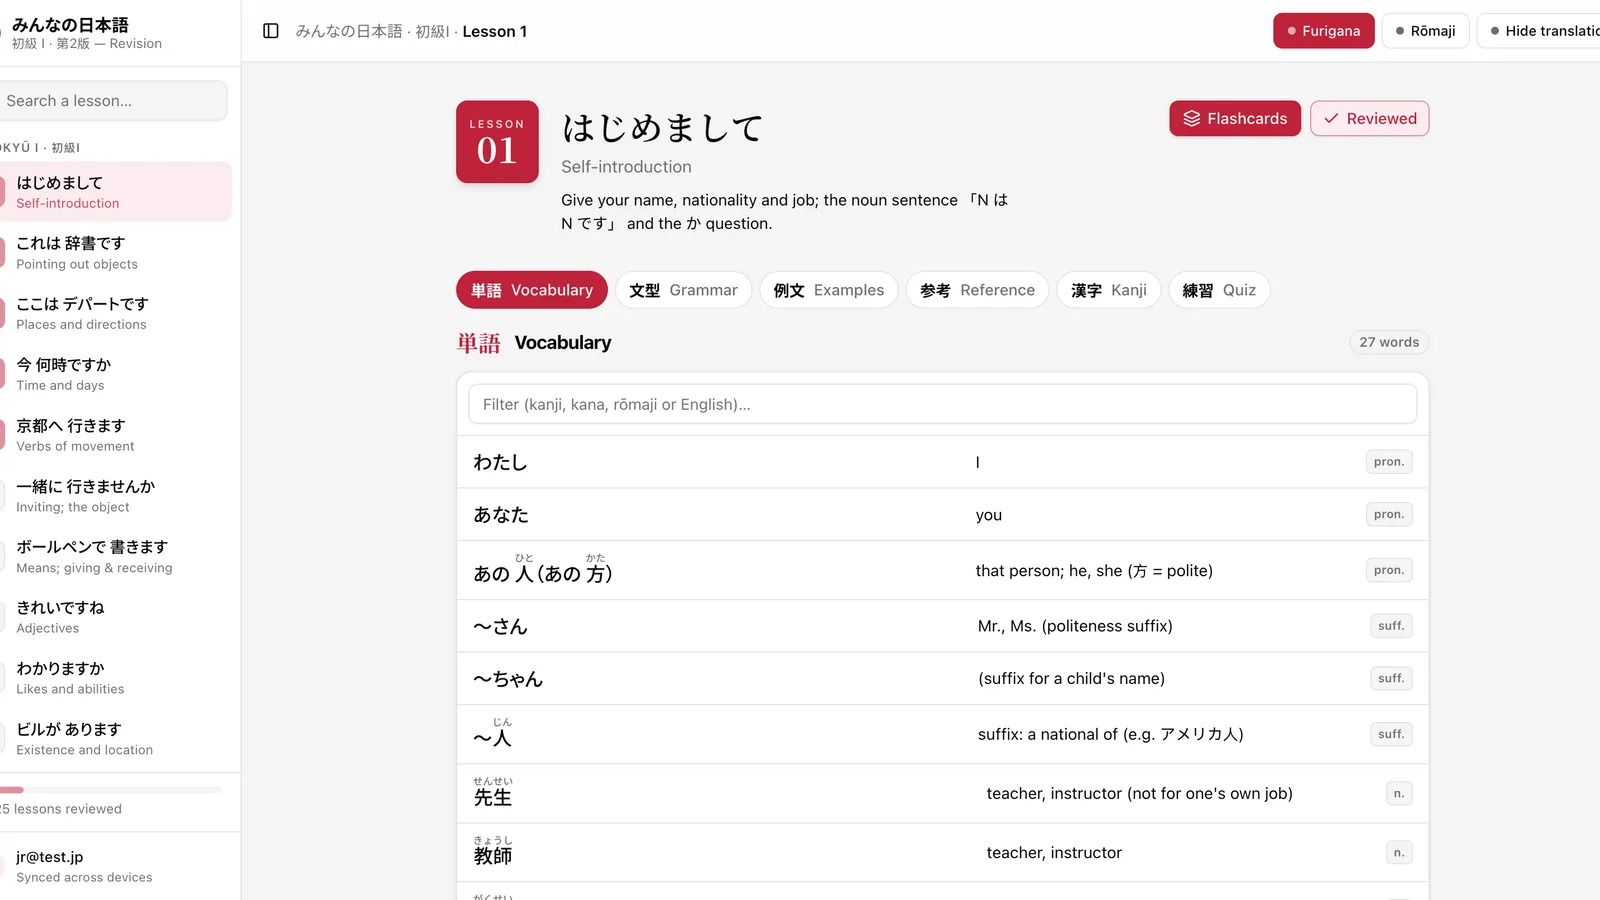Open lesson ビルが あります Existence and location
Image resolution: width=1600 pixels, height=900 pixels.
coord(116,739)
